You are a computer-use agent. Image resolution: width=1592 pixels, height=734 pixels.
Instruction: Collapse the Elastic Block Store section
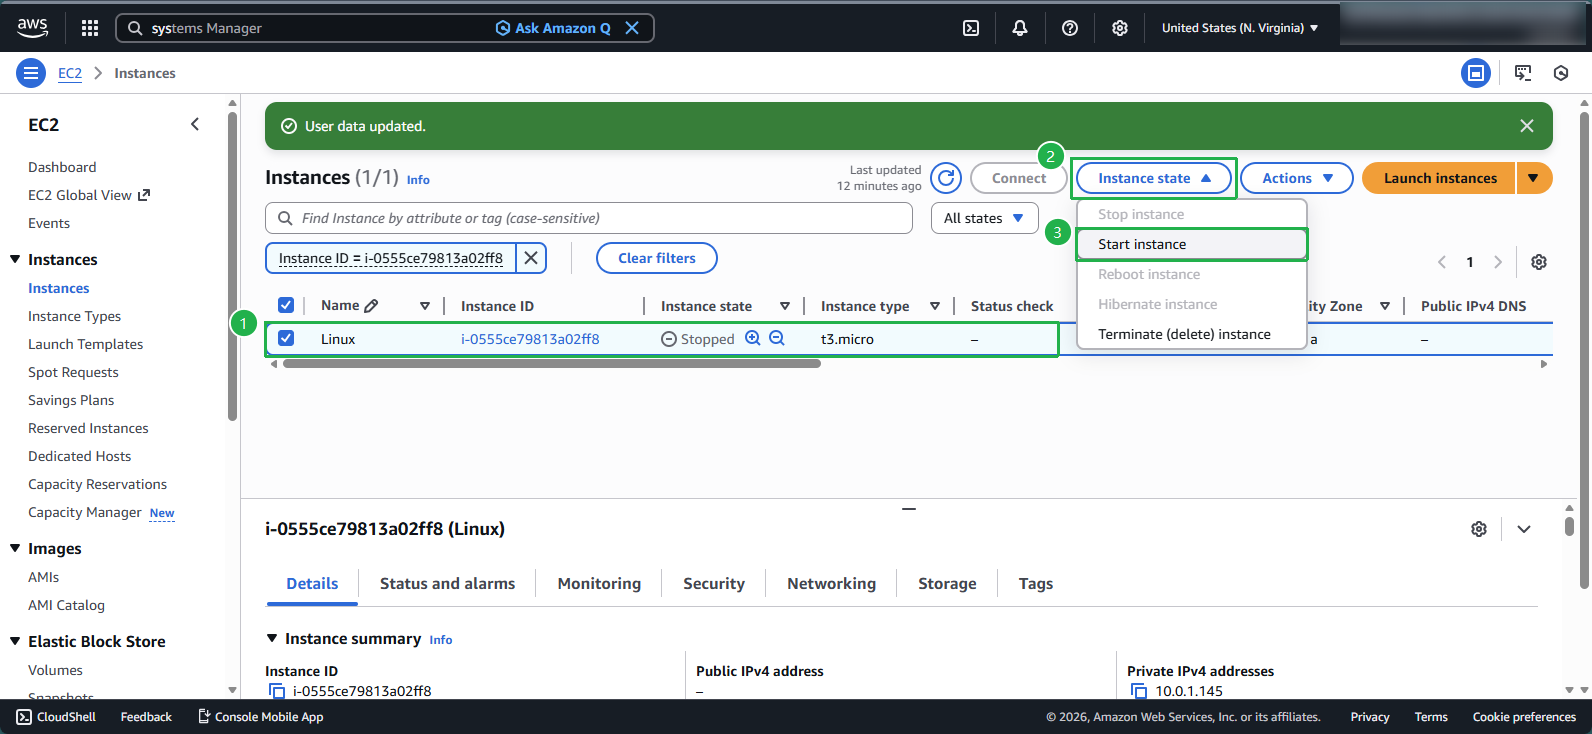pos(15,641)
